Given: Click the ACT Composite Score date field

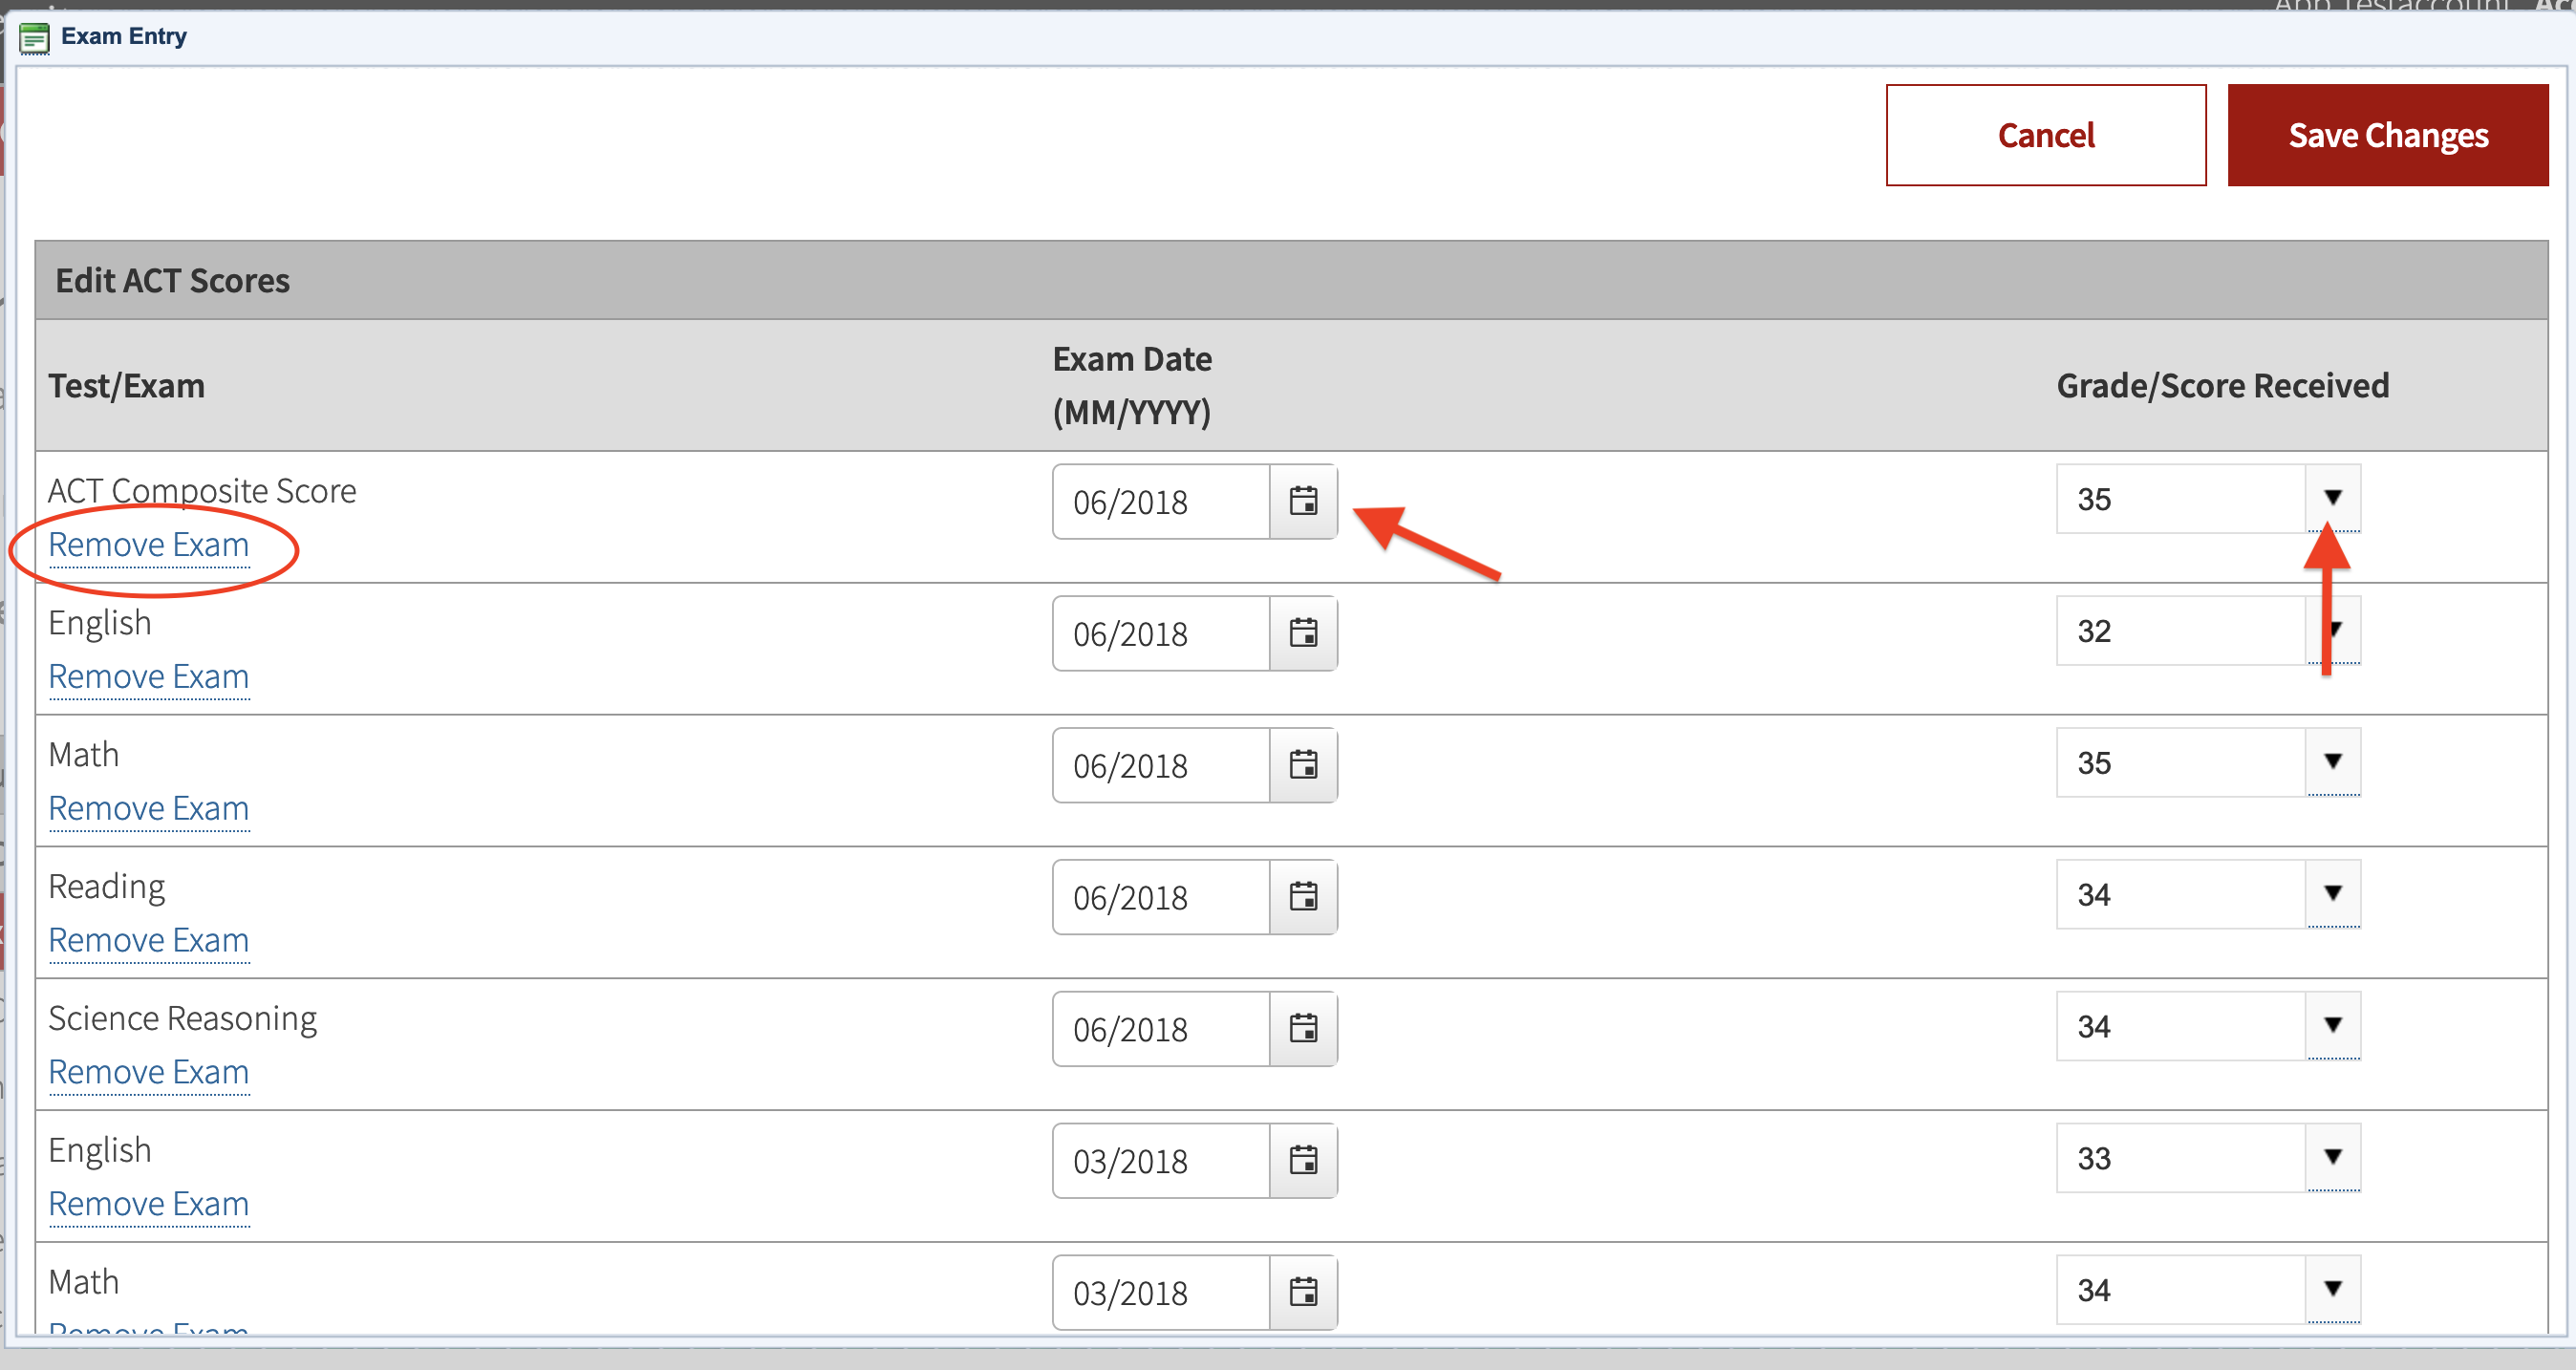Looking at the screenshot, I should coord(1160,502).
